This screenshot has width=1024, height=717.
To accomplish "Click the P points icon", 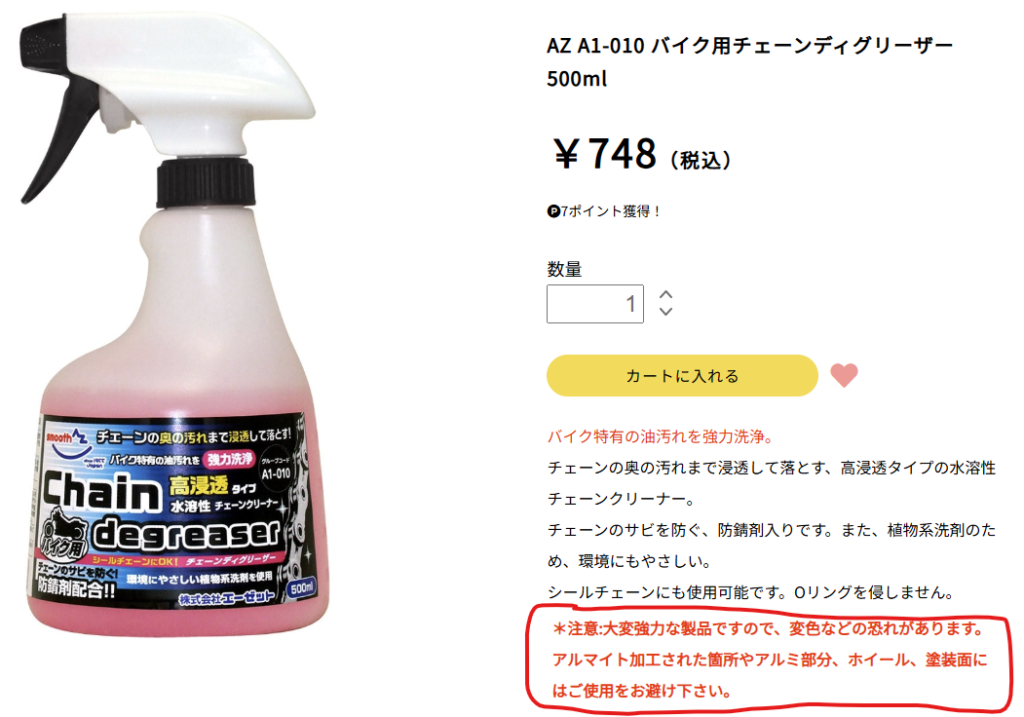I will (553, 212).
